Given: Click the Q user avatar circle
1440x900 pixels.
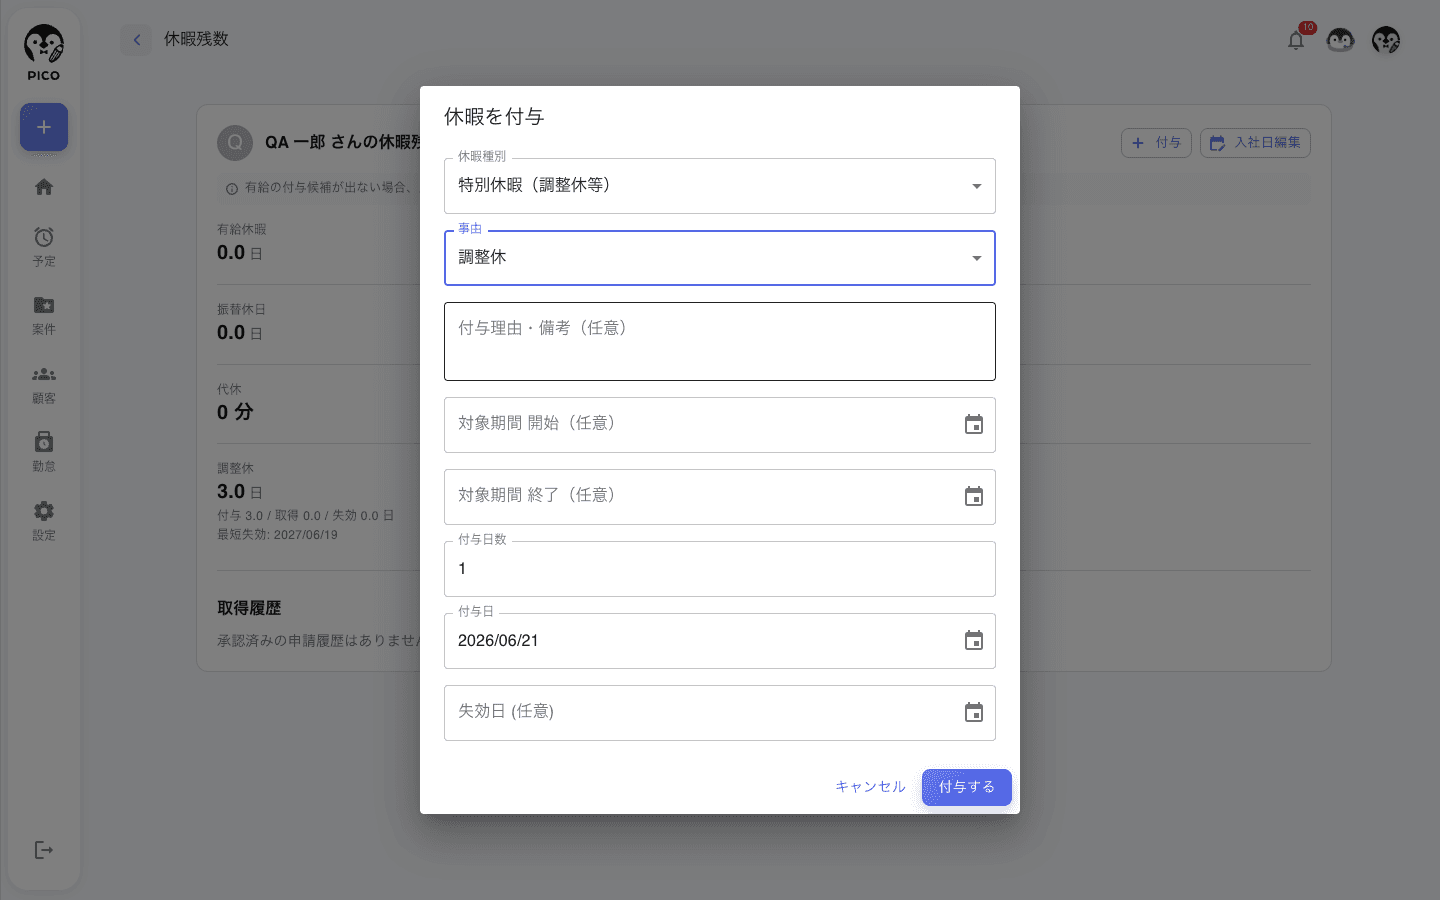Looking at the screenshot, I should coord(235,143).
